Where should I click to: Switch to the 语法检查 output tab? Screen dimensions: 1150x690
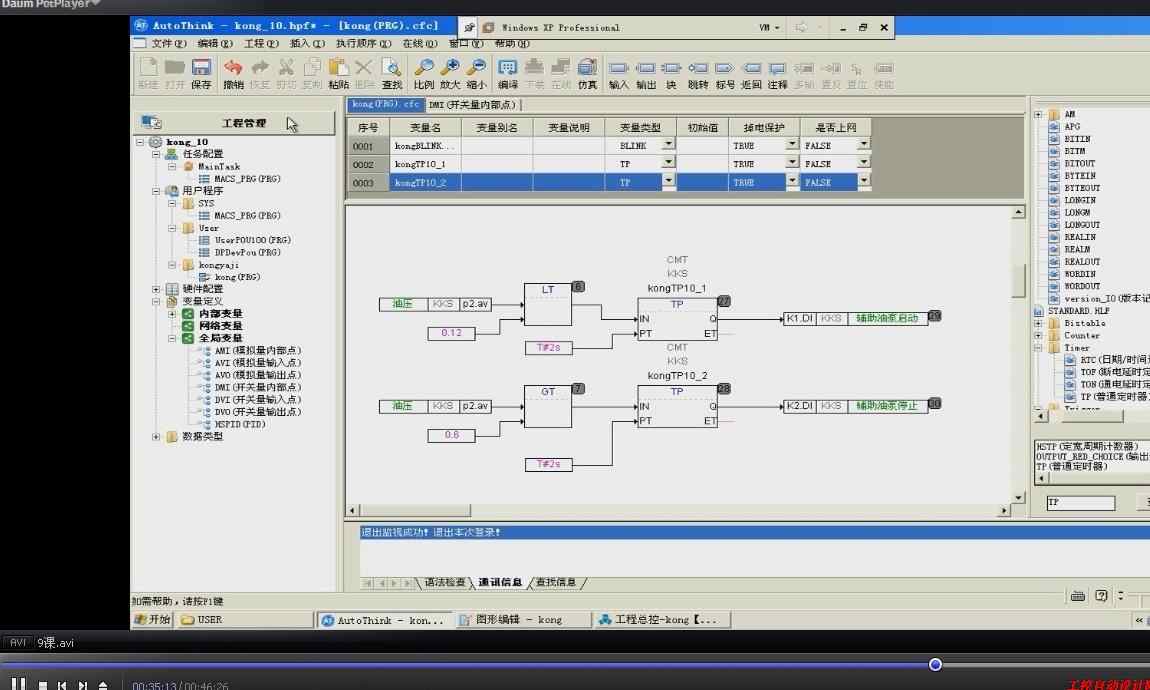444,582
